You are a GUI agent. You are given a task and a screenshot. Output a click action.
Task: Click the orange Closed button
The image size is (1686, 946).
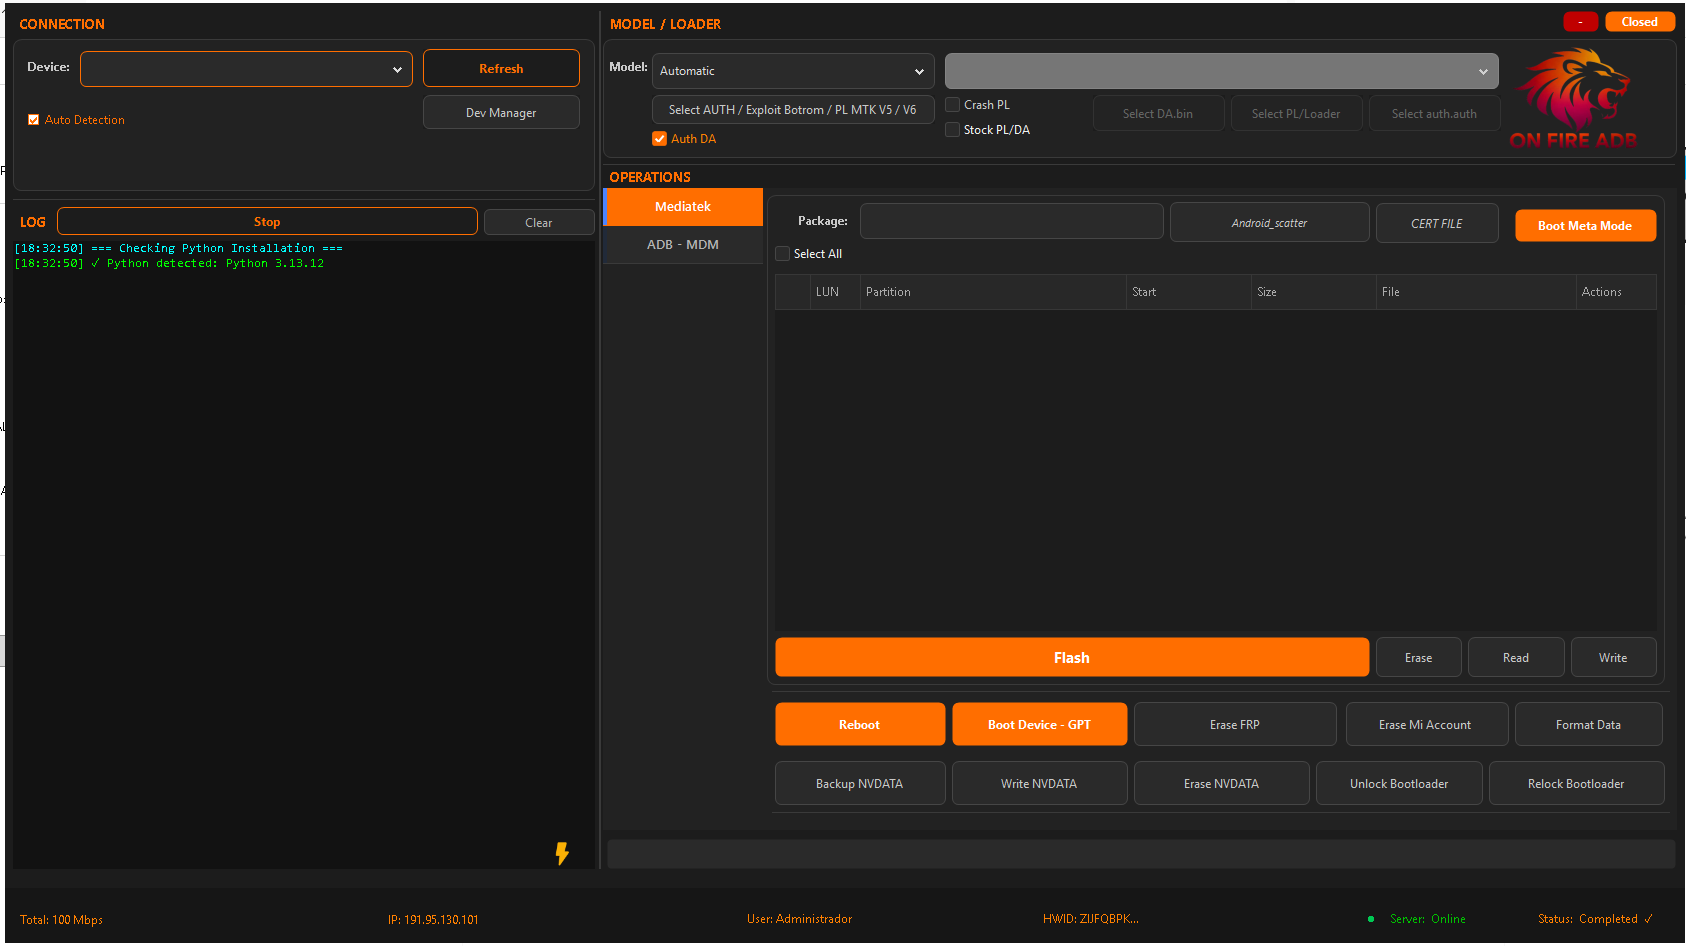pos(1640,22)
